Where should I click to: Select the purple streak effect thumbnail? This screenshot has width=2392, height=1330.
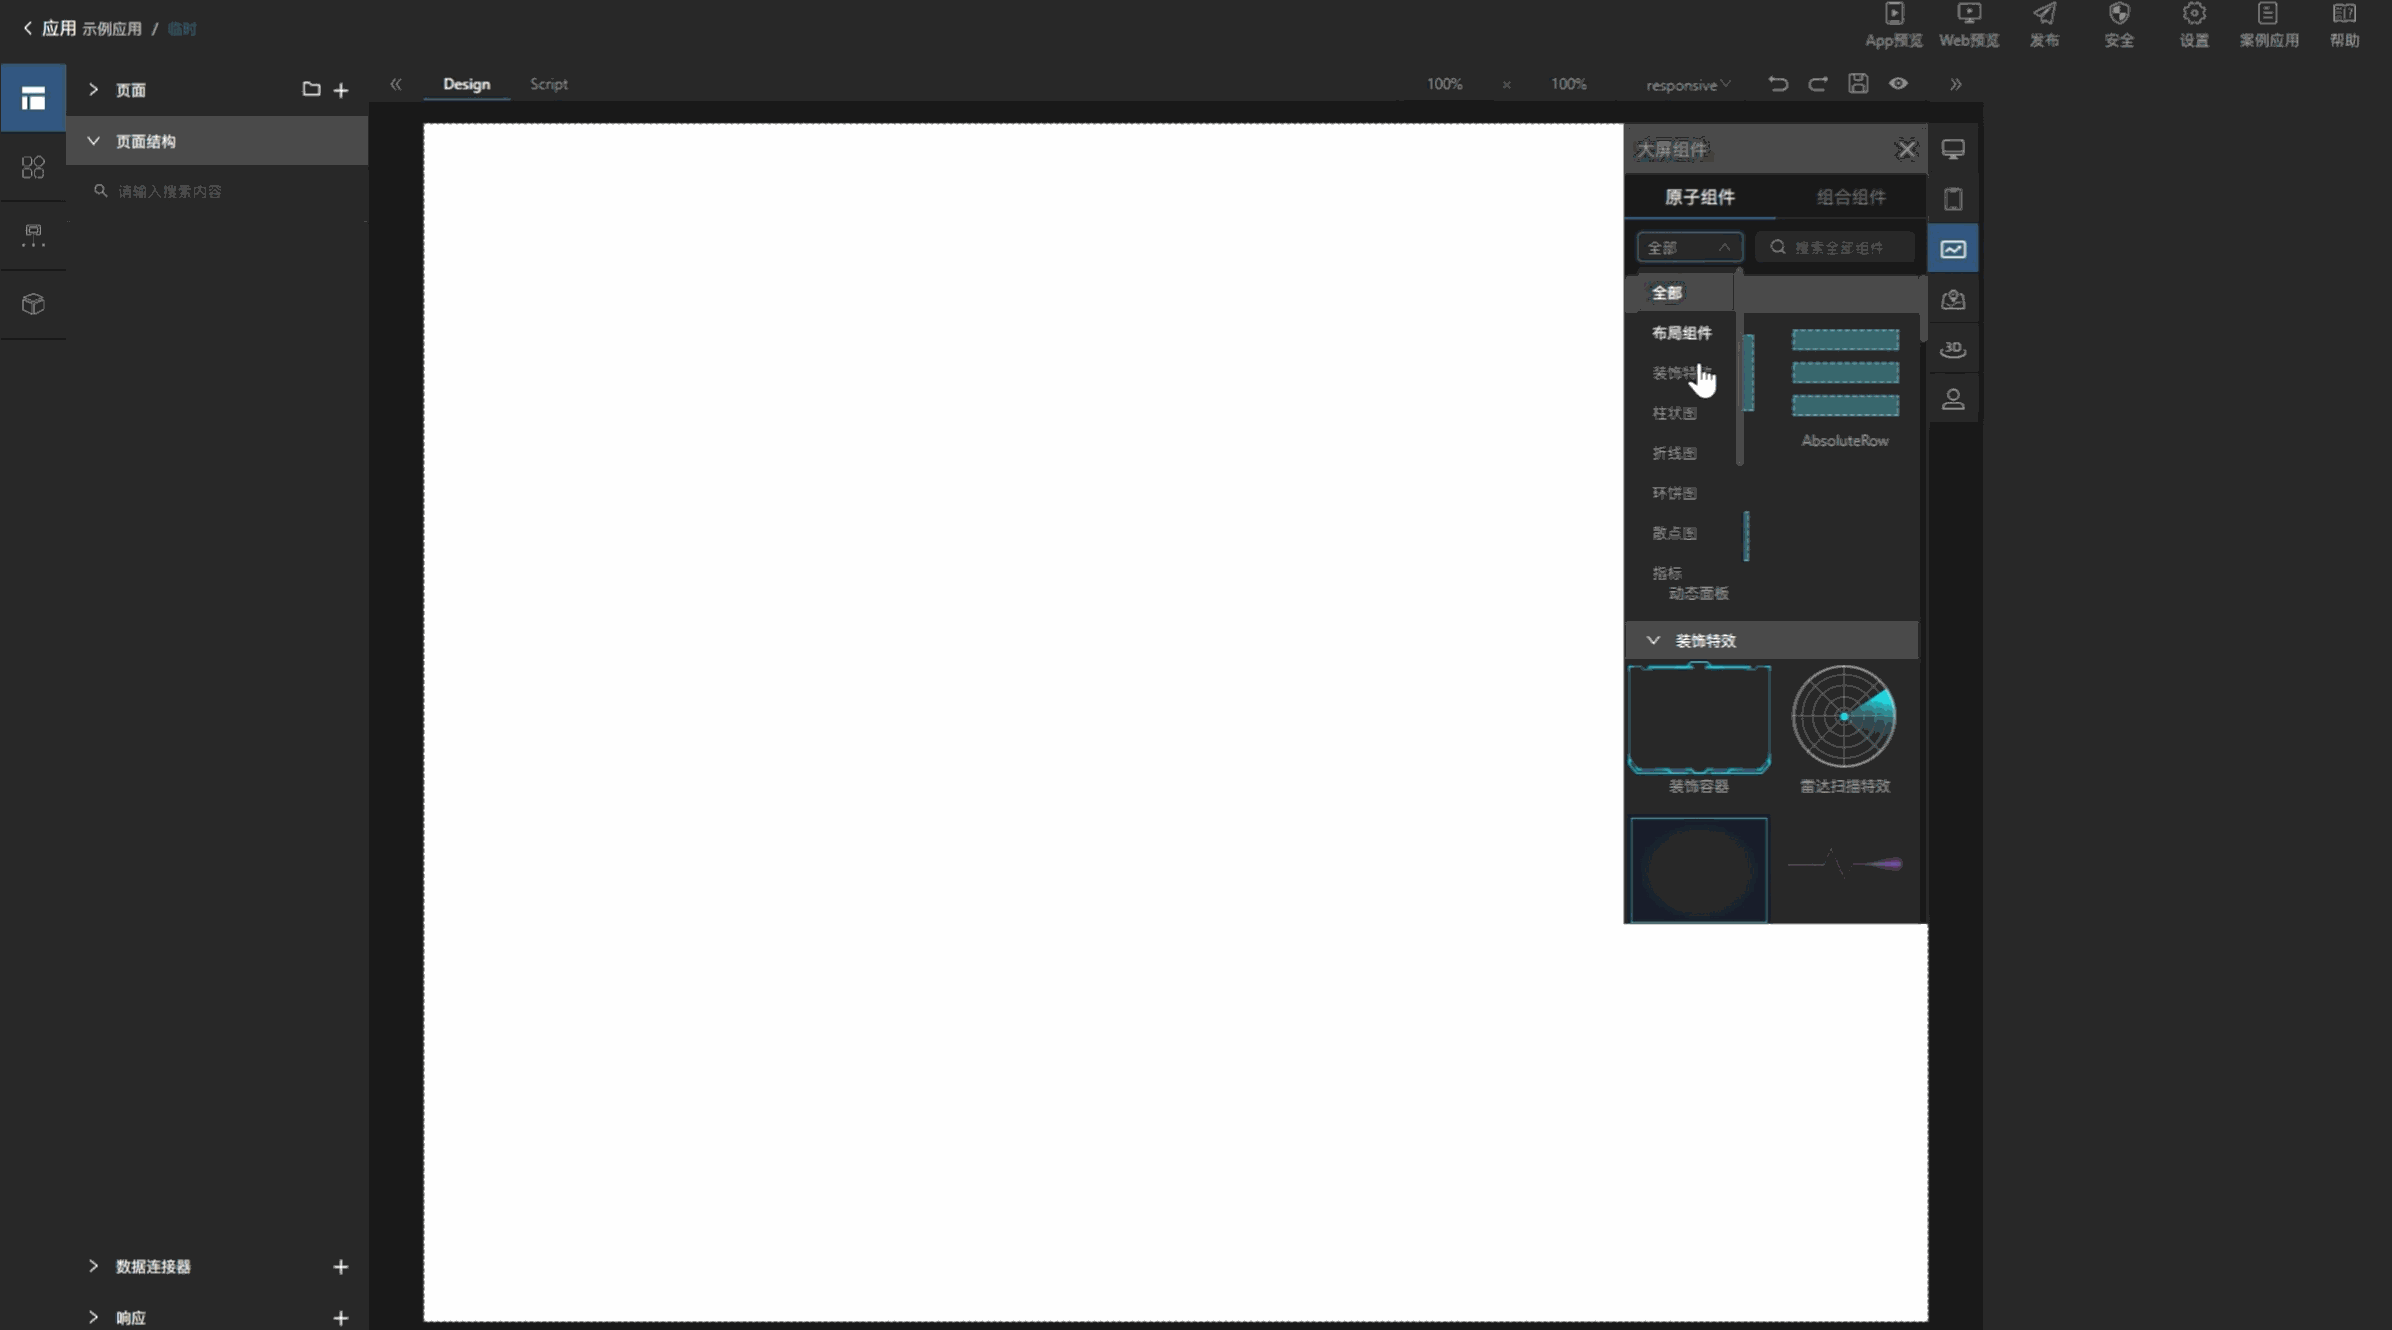1844,863
